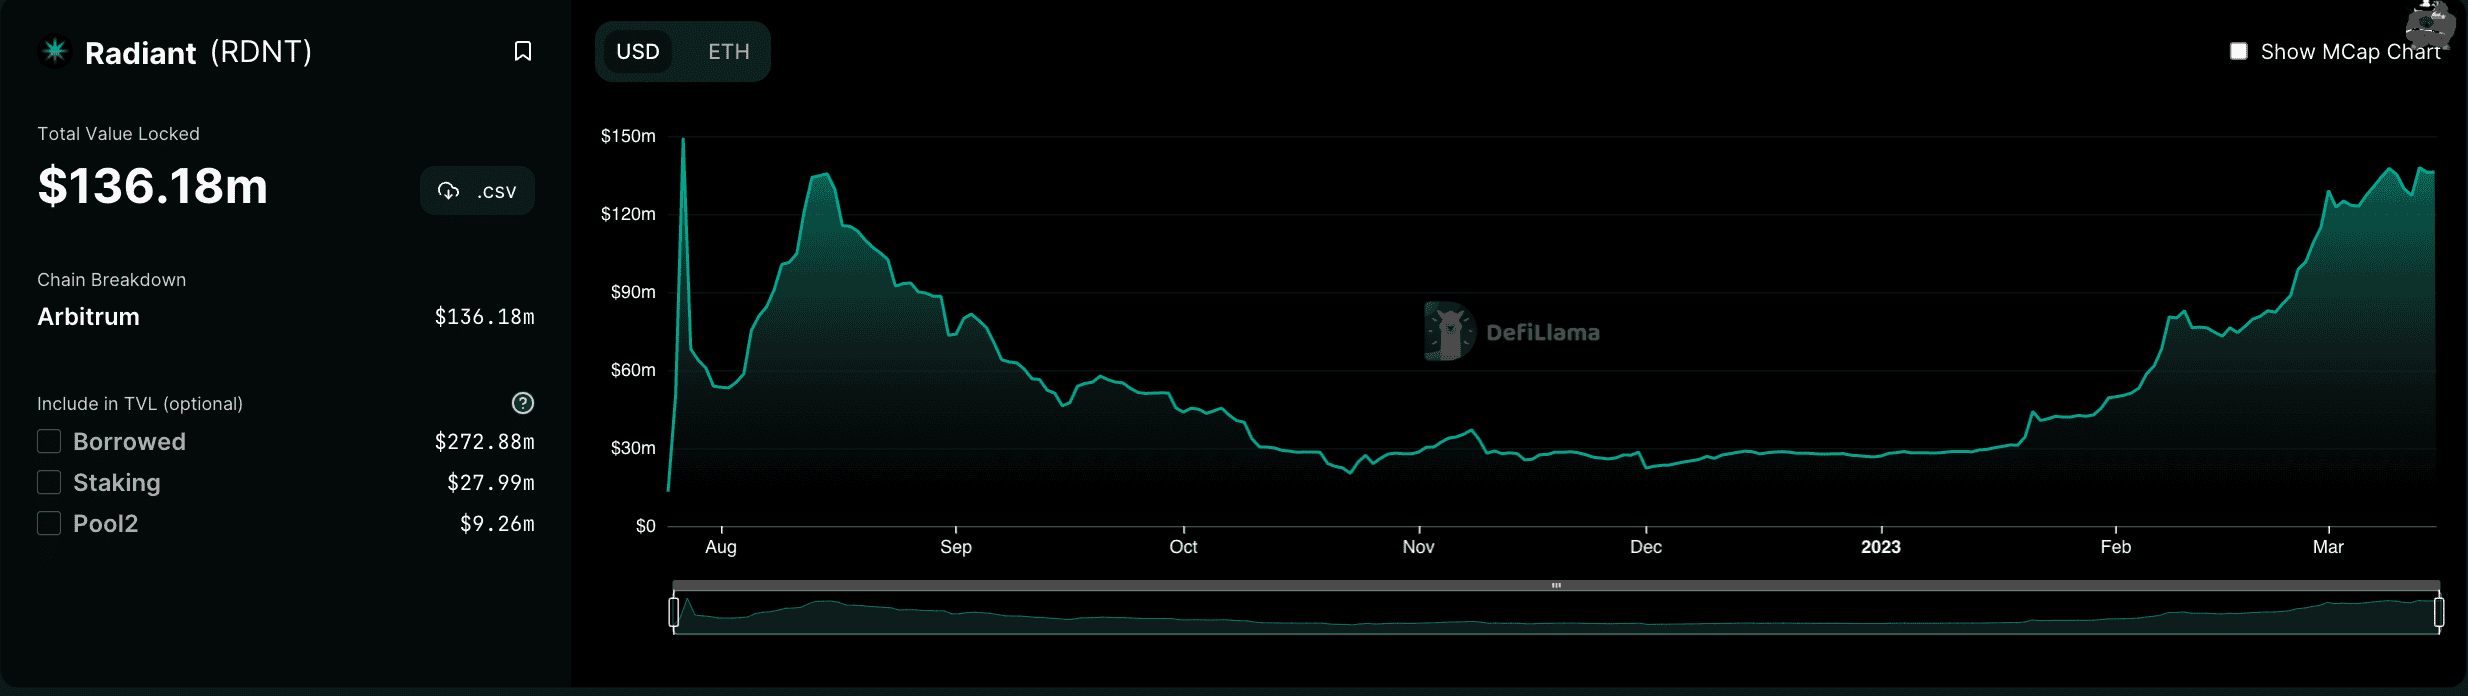Click the $150m axis label

[628, 136]
